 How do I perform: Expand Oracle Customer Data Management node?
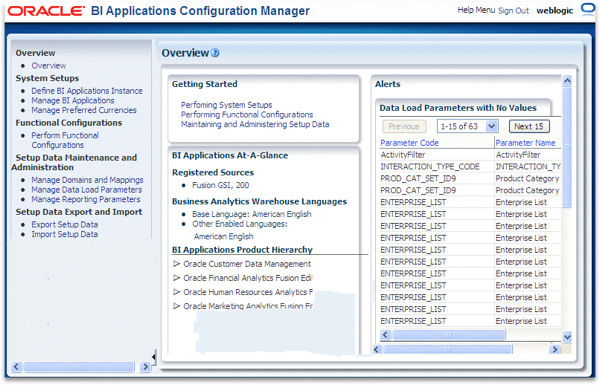176,264
